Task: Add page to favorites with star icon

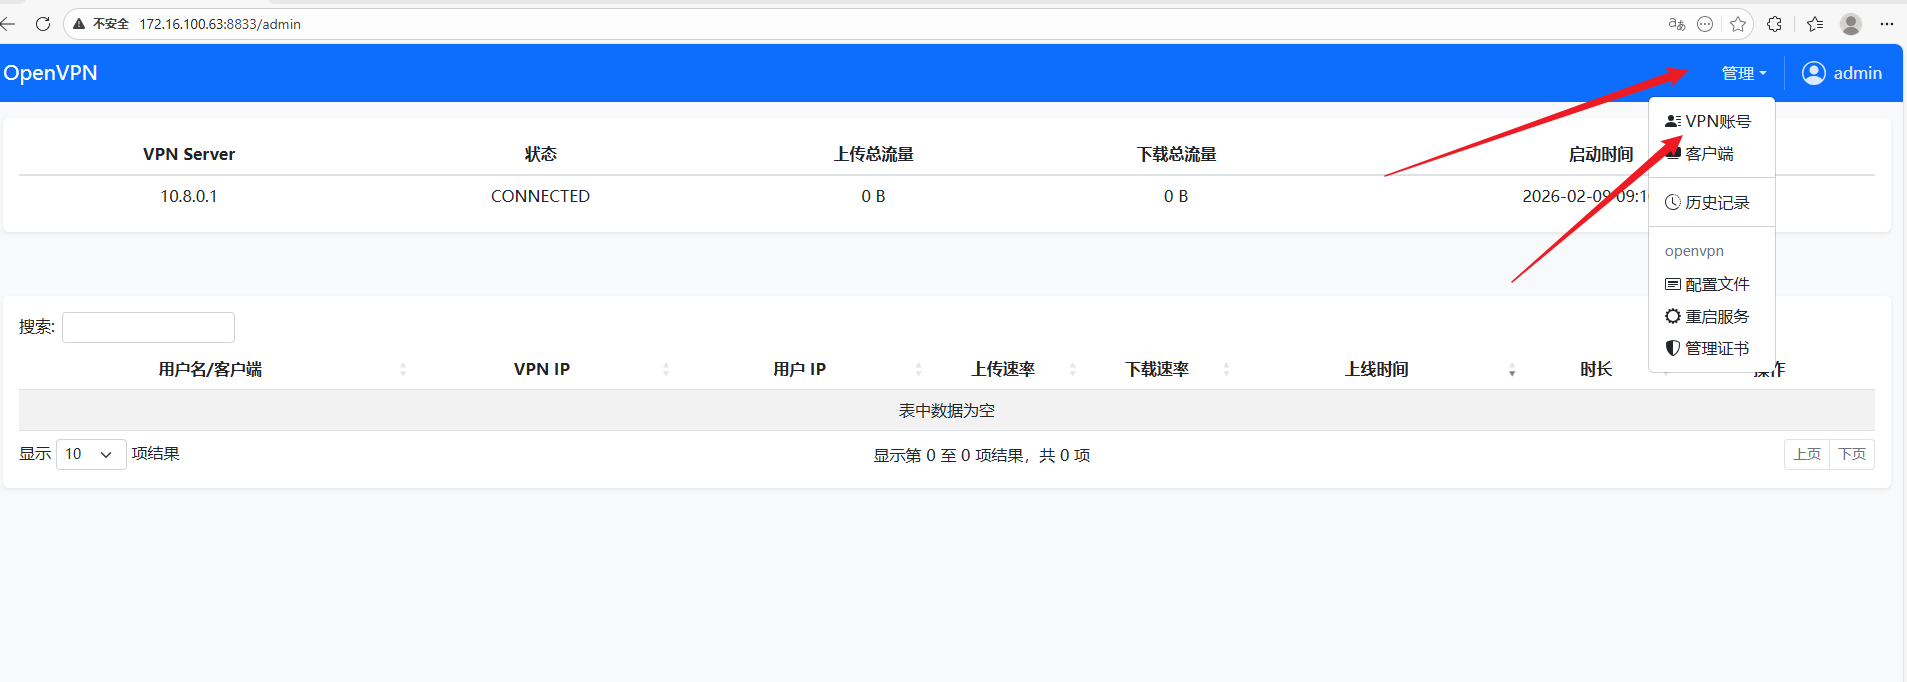Action: click(1738, 24)
